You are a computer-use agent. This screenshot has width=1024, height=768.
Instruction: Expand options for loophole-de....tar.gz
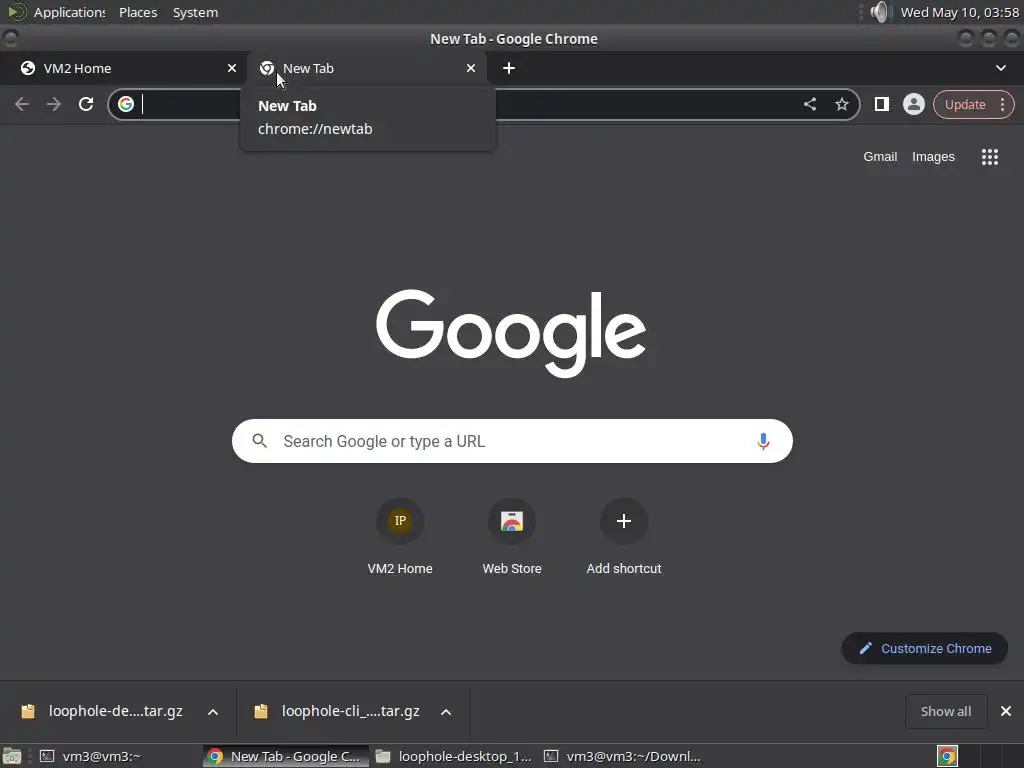click(x=213, y=712)
